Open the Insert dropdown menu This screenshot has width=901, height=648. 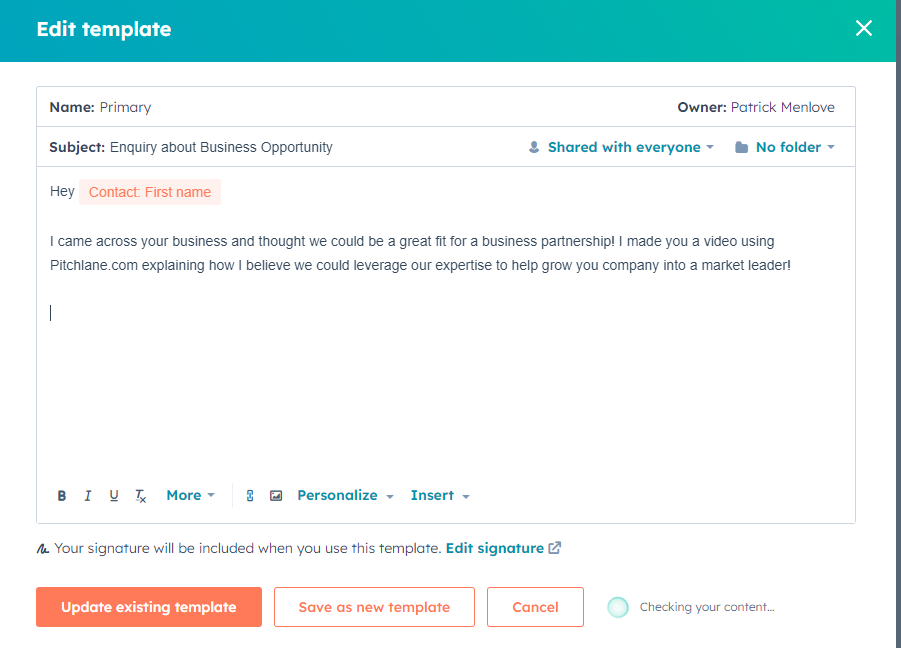[440, 495]
